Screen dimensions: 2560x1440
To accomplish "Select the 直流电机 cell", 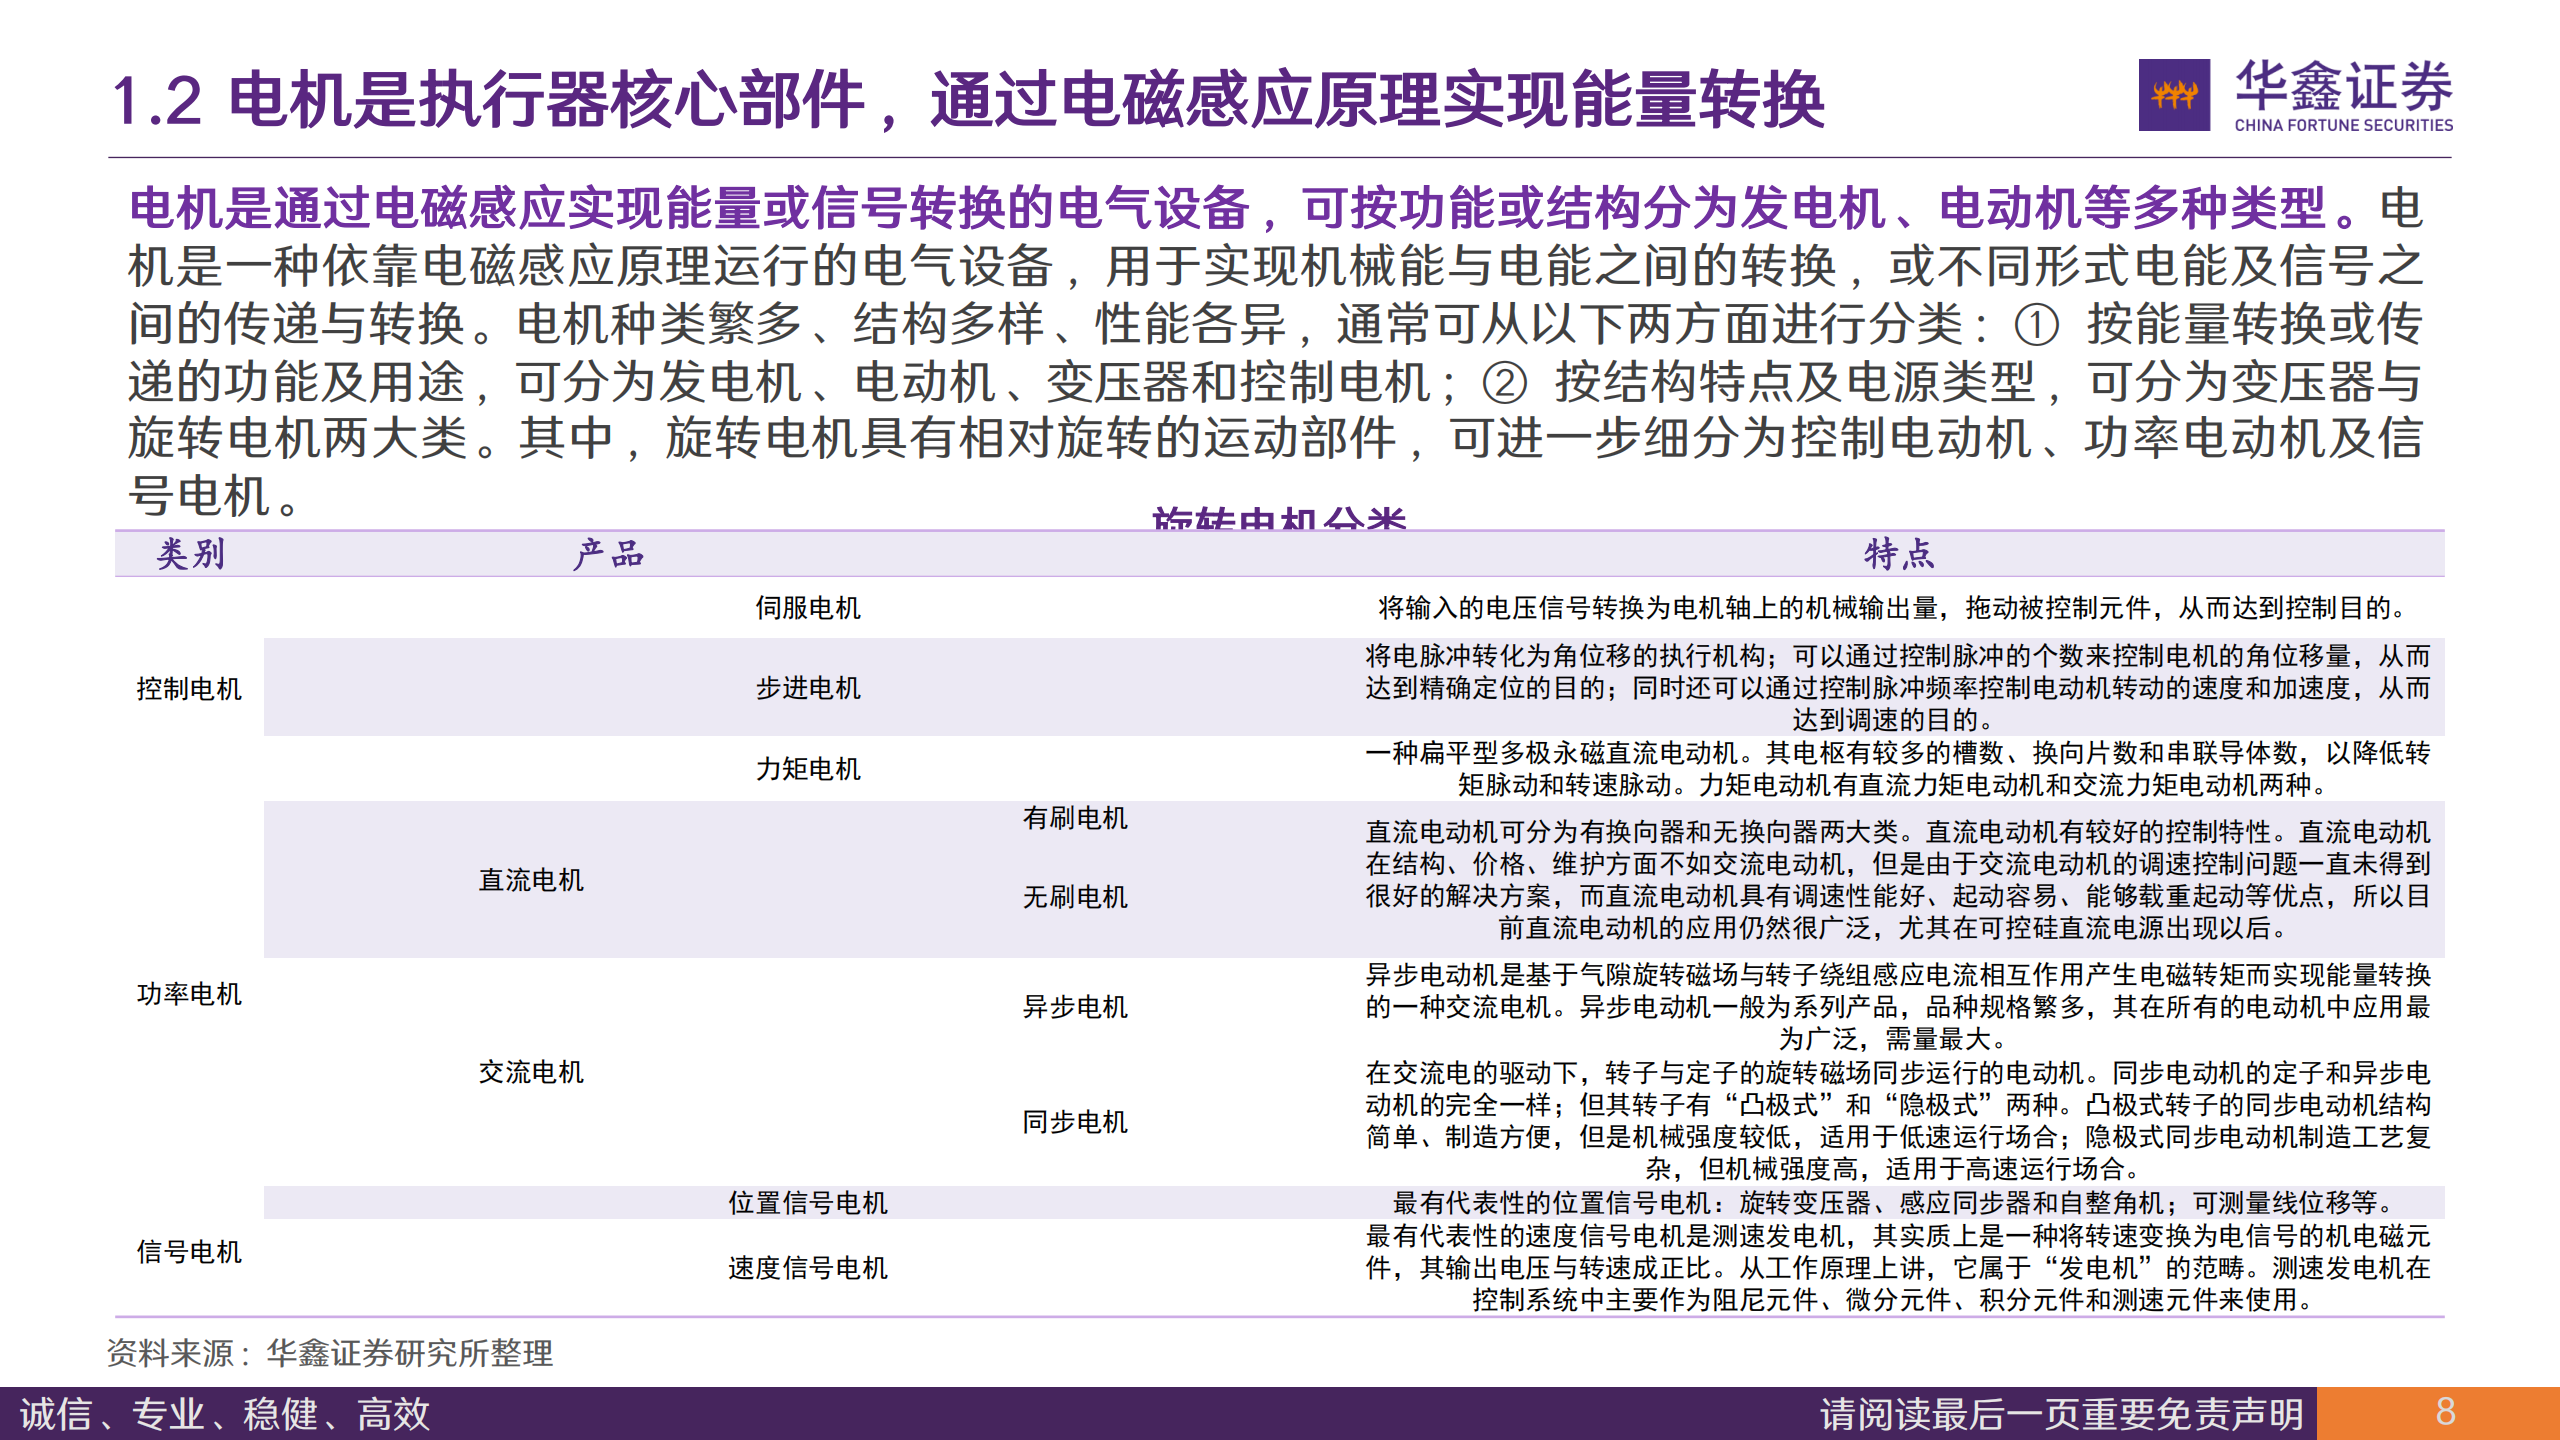I will [530, 880].
